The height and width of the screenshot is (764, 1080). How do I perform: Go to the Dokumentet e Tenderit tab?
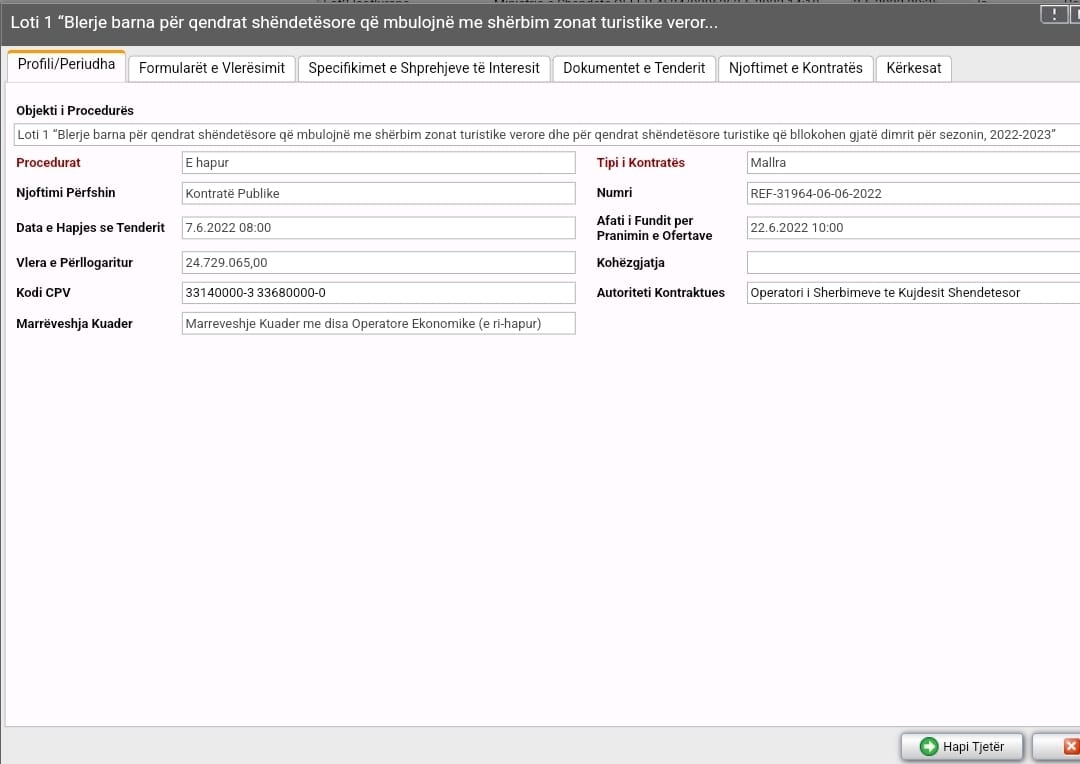[634, 68]
